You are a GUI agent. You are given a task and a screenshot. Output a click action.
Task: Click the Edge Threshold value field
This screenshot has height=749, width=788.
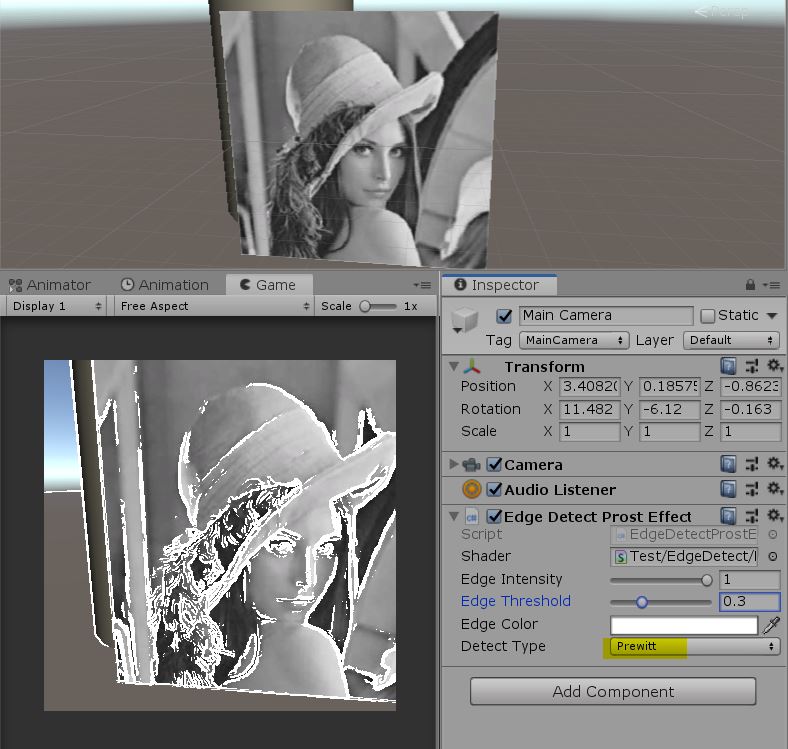(750, 602)
